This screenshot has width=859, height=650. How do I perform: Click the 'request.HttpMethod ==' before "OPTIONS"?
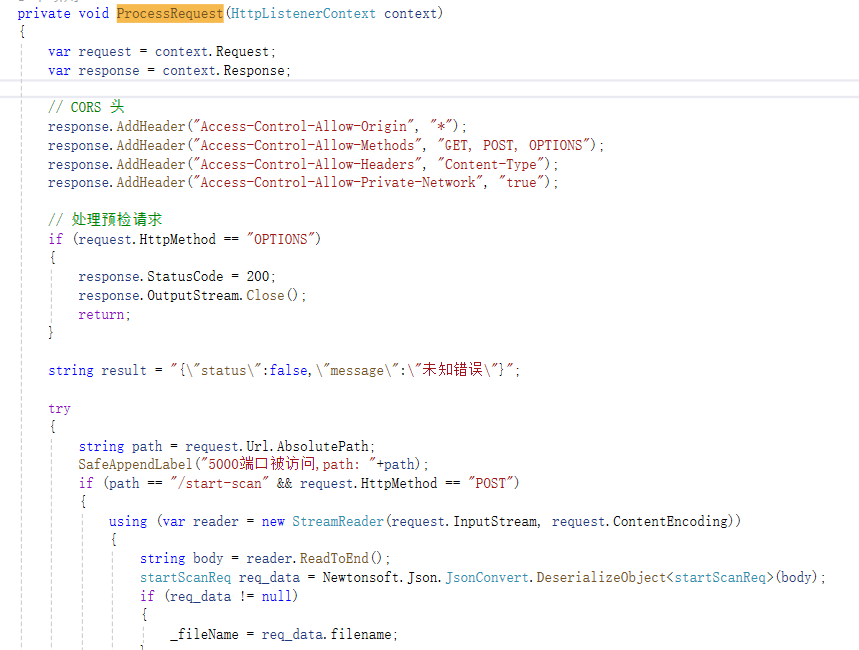point(158,240)
